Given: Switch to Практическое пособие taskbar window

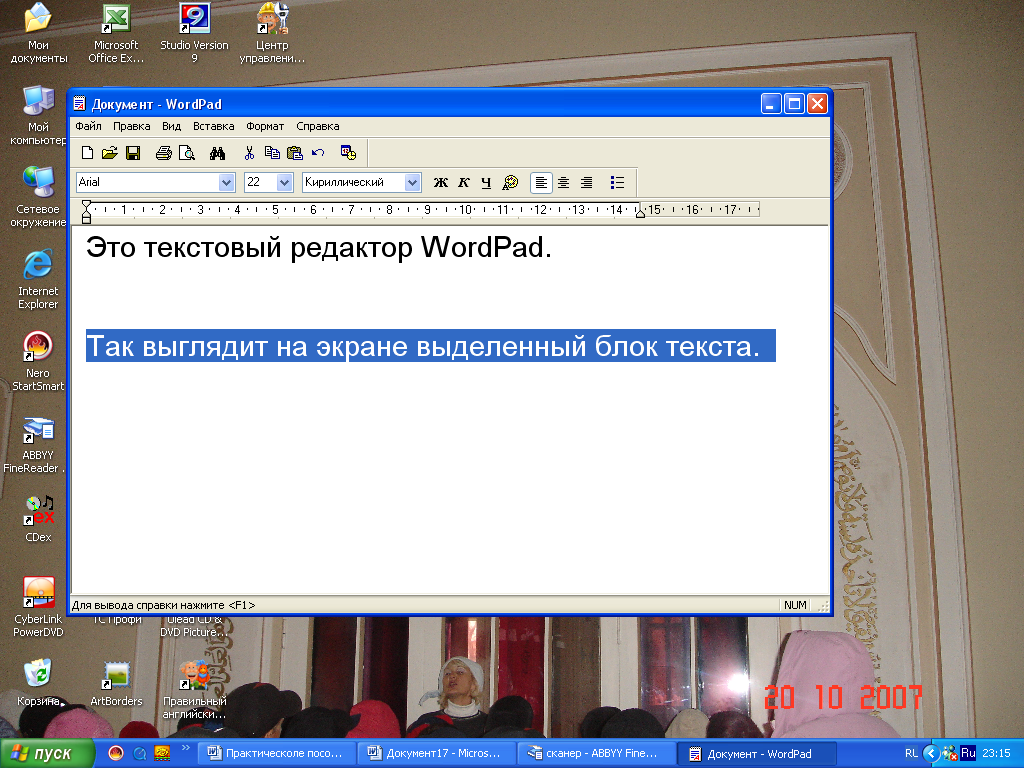Looking at the screenshot, I should tap(277, 754).
